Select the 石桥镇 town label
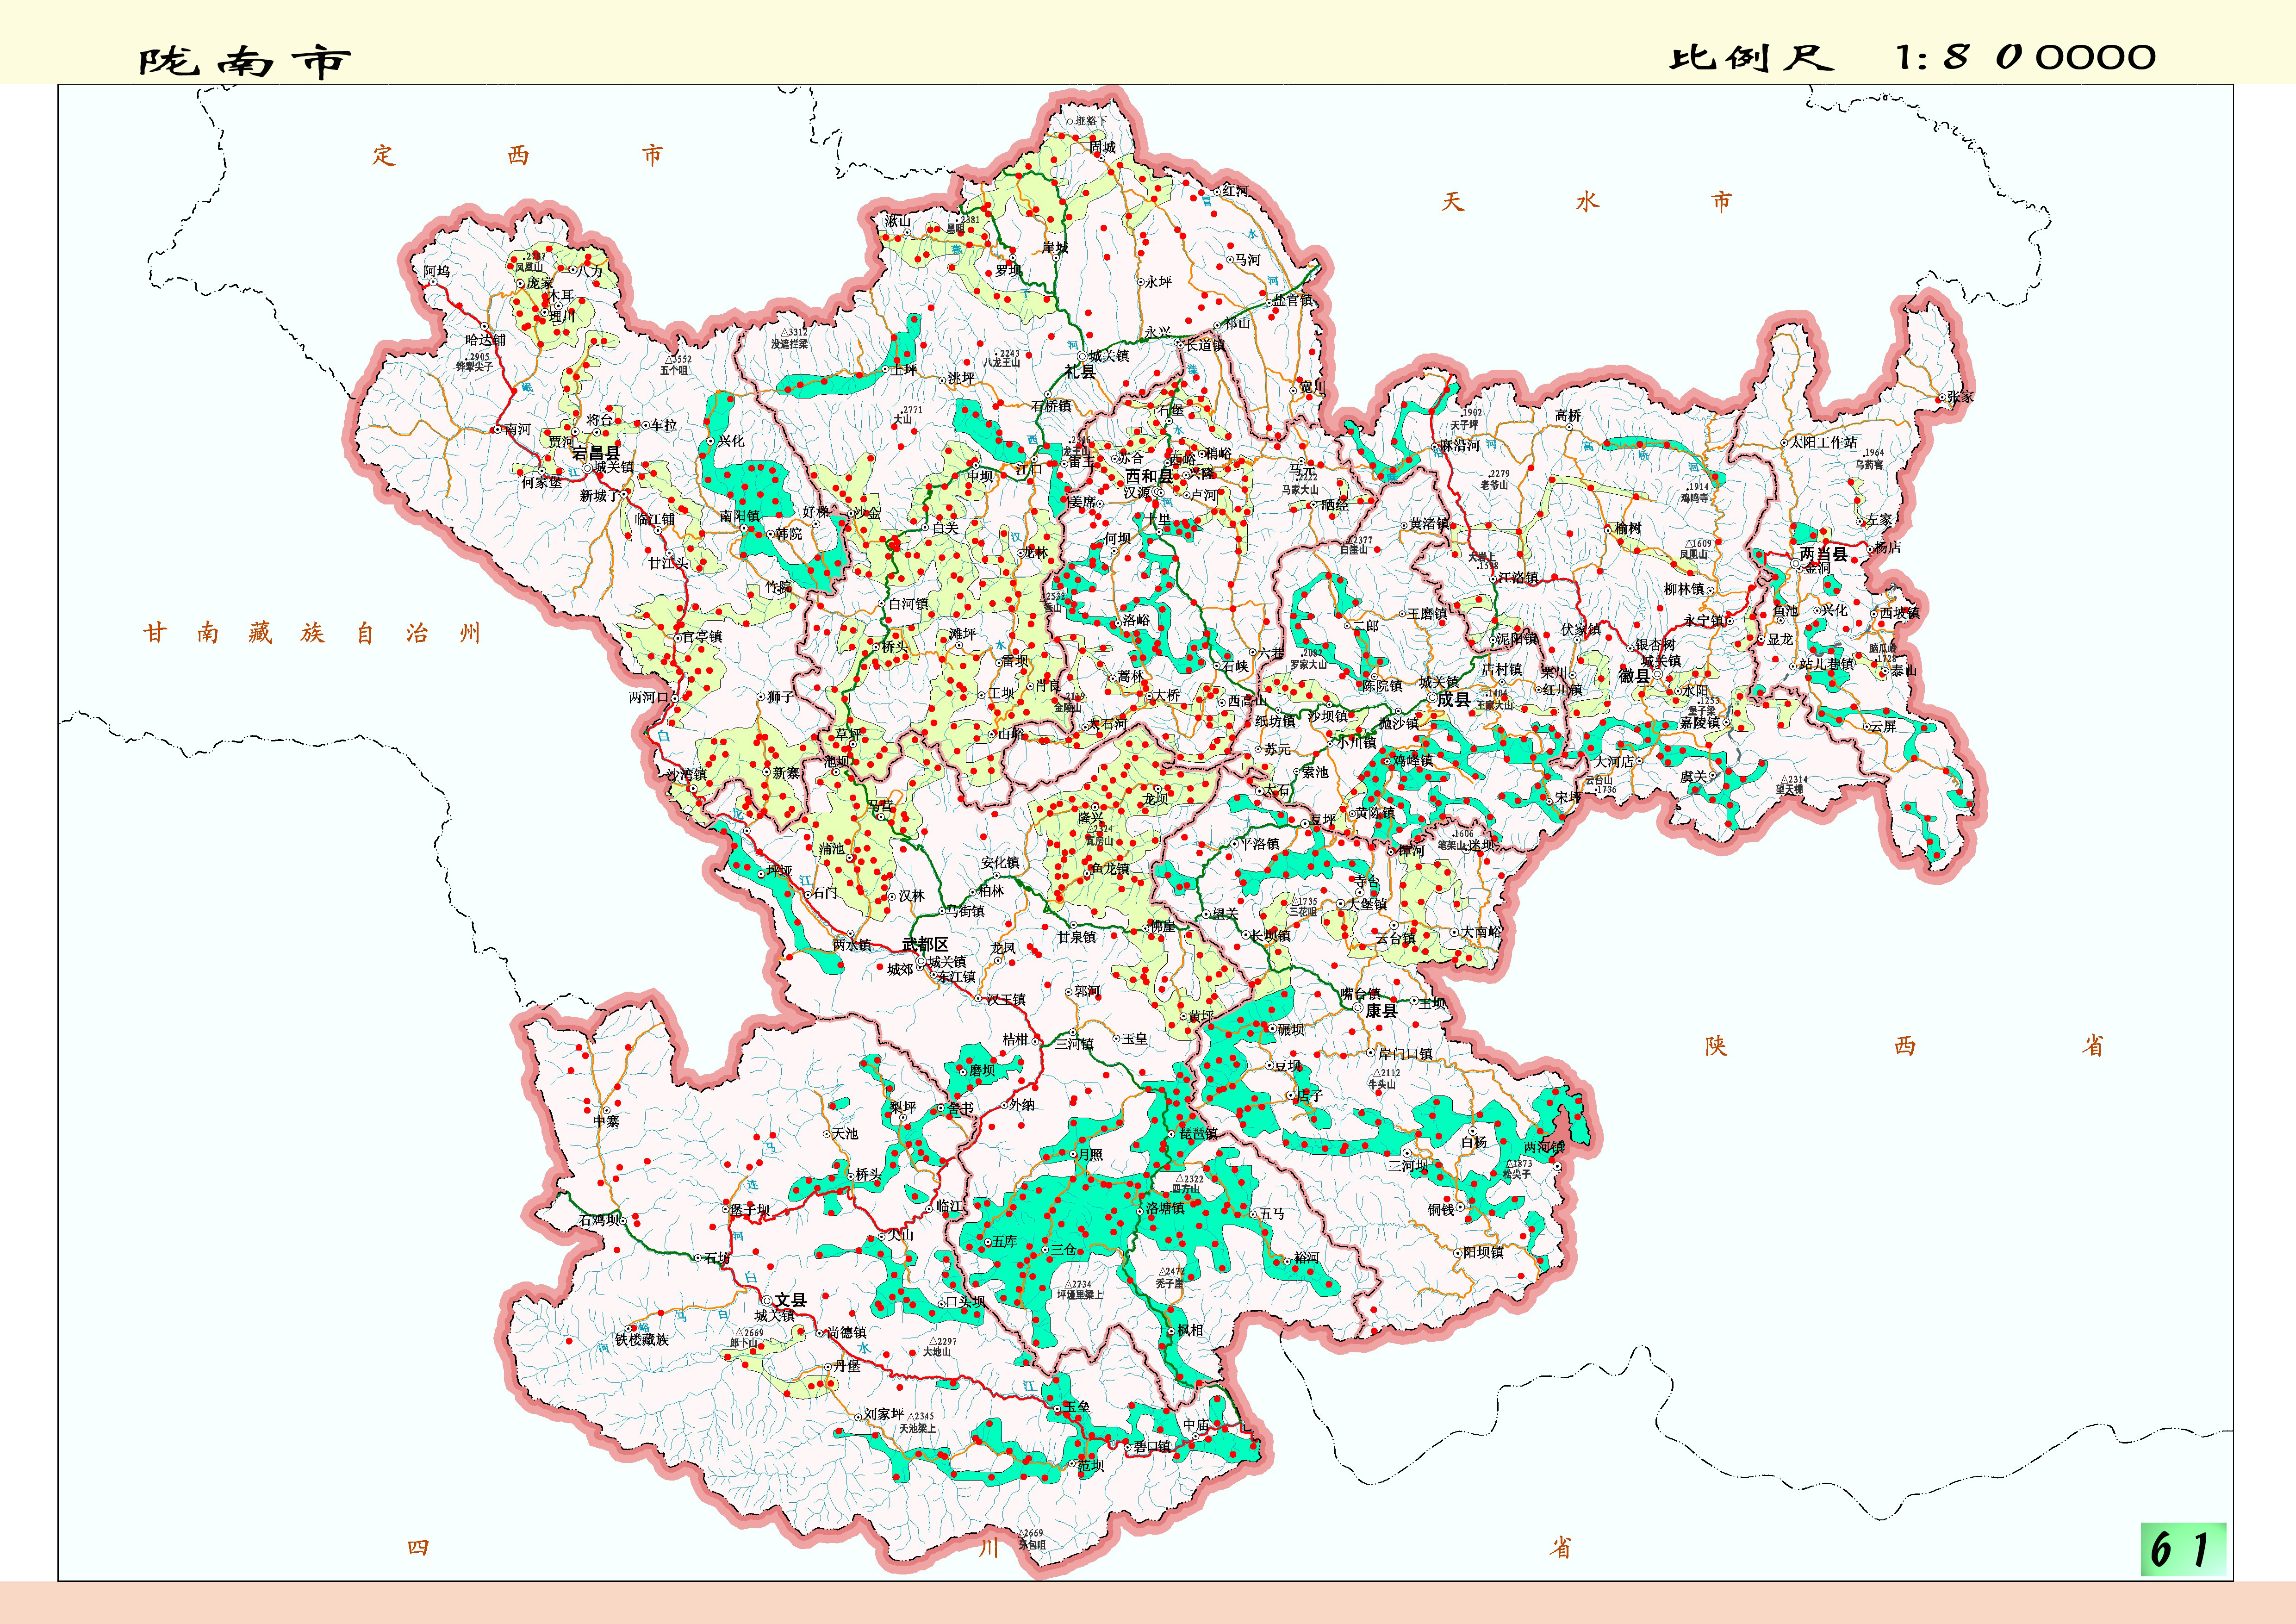This screenshot has width=2296, height=1624. tap(1051, 406)
